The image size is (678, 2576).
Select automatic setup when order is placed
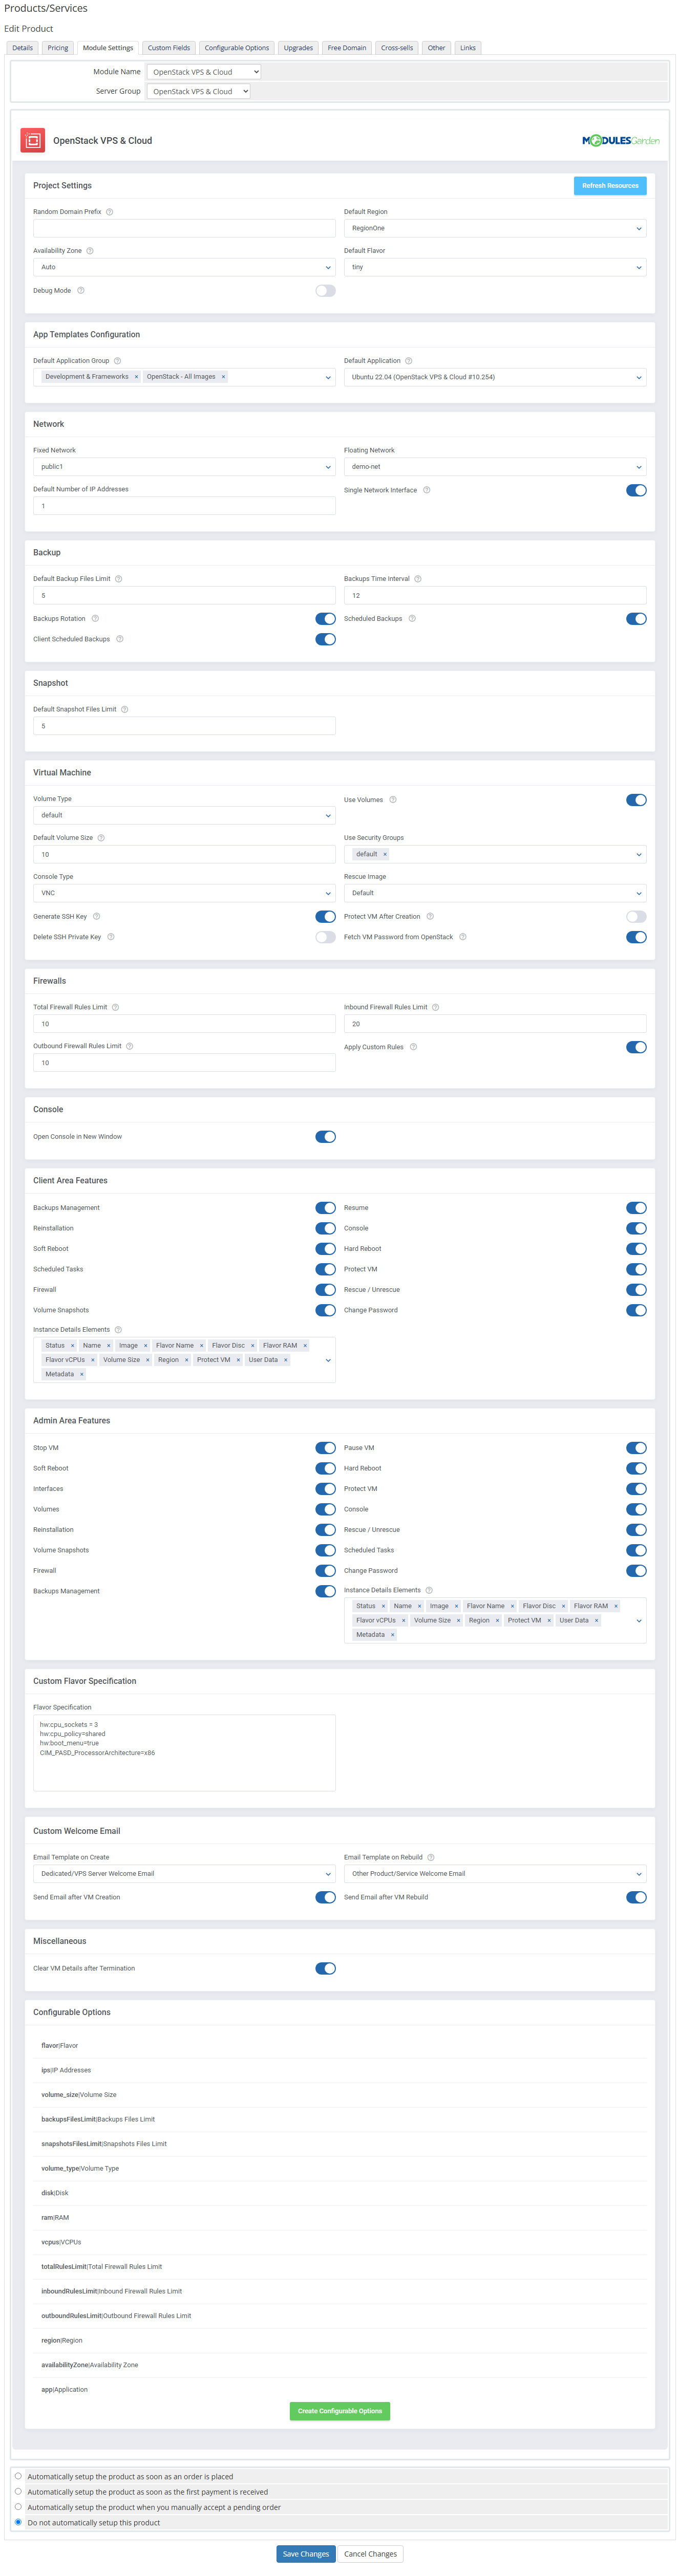[x=18, y=2476]
